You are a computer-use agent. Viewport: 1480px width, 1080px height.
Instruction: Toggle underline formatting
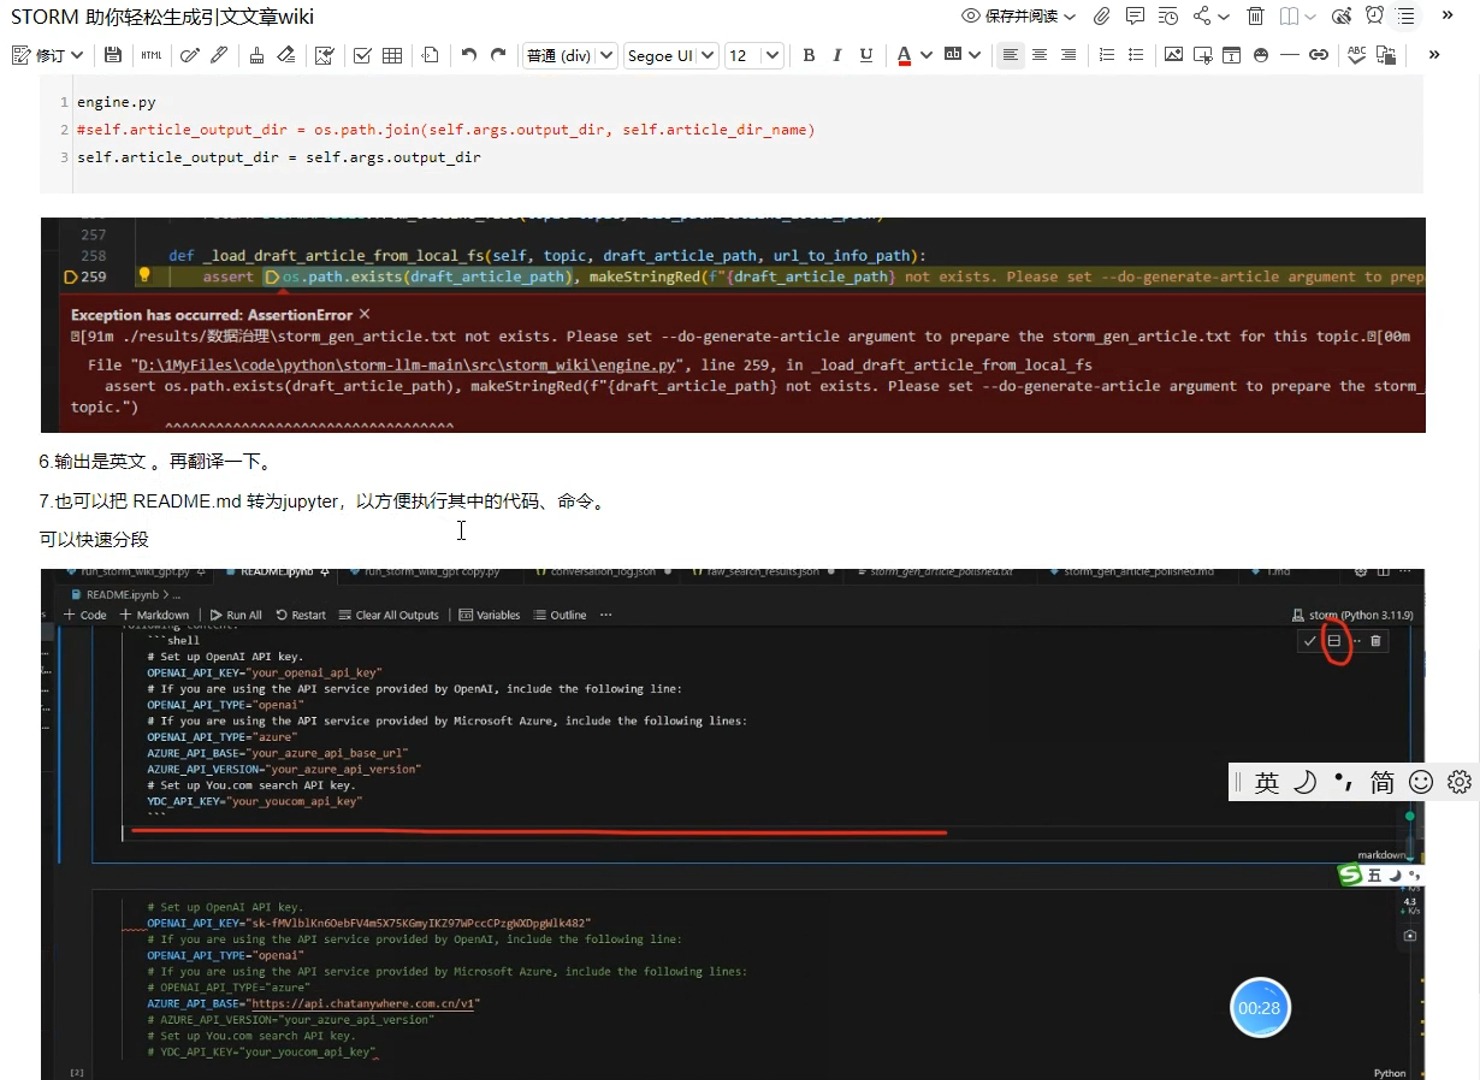[x=866, y=55]
